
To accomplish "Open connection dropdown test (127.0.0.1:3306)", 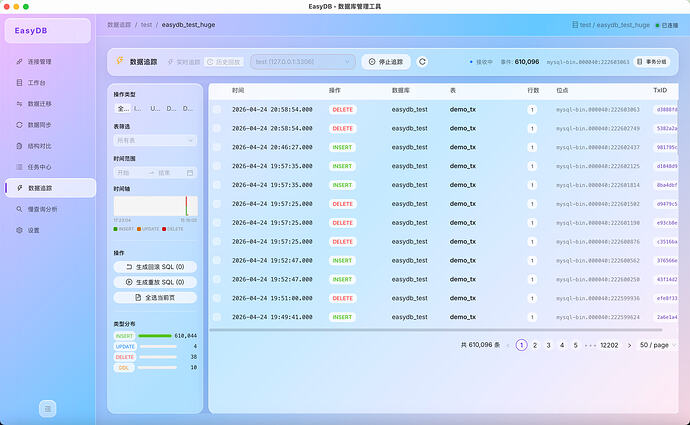I will (303, 62).
